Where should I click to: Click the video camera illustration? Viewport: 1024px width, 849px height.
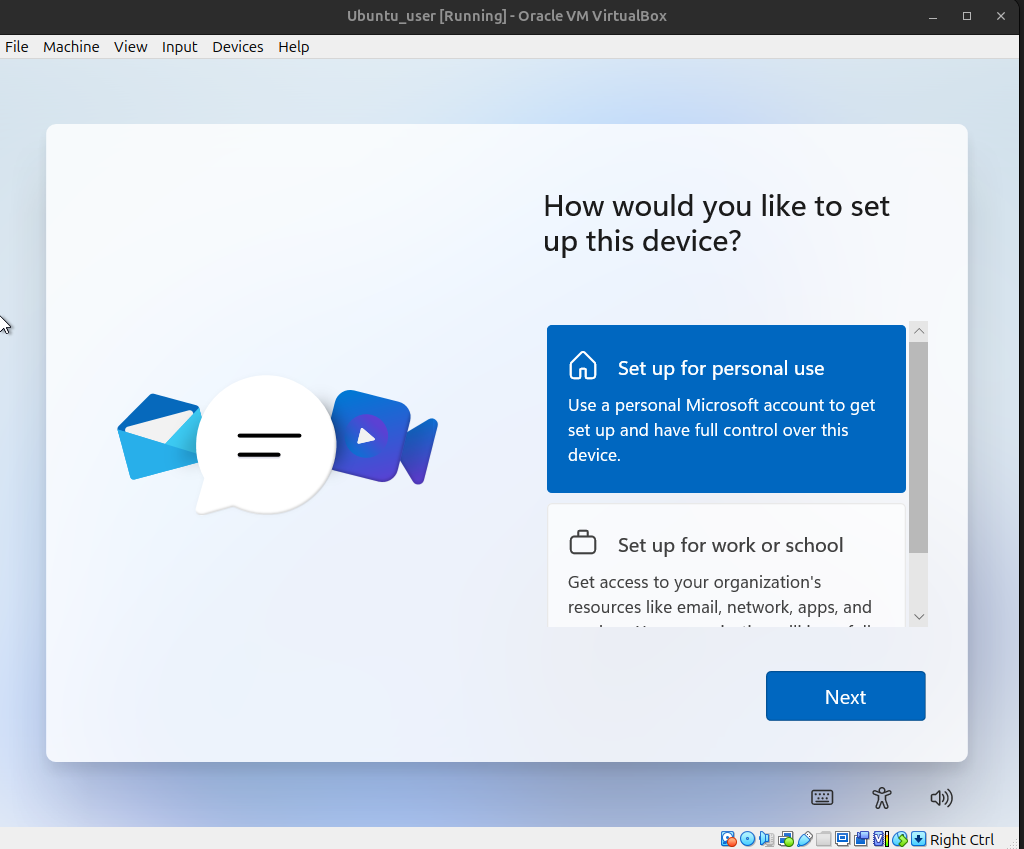point(384,436)
